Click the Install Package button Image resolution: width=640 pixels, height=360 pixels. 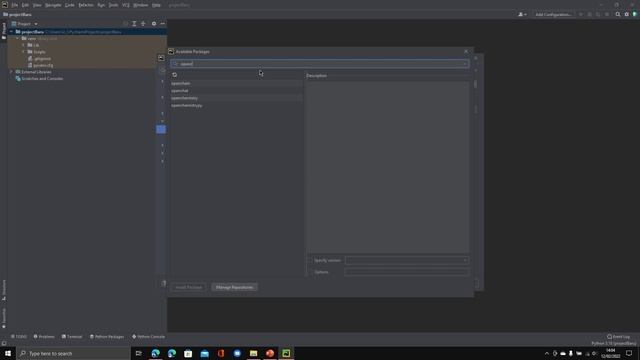189,287
